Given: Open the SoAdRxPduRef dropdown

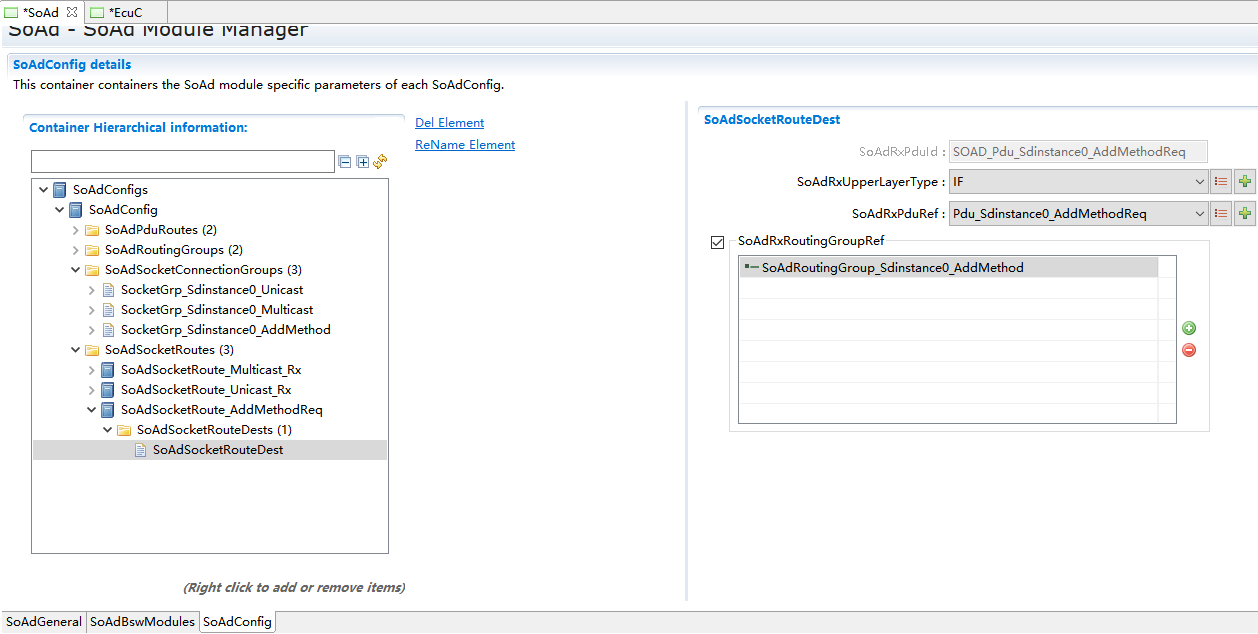Looking at the screenshot, I should (1200, 214).
